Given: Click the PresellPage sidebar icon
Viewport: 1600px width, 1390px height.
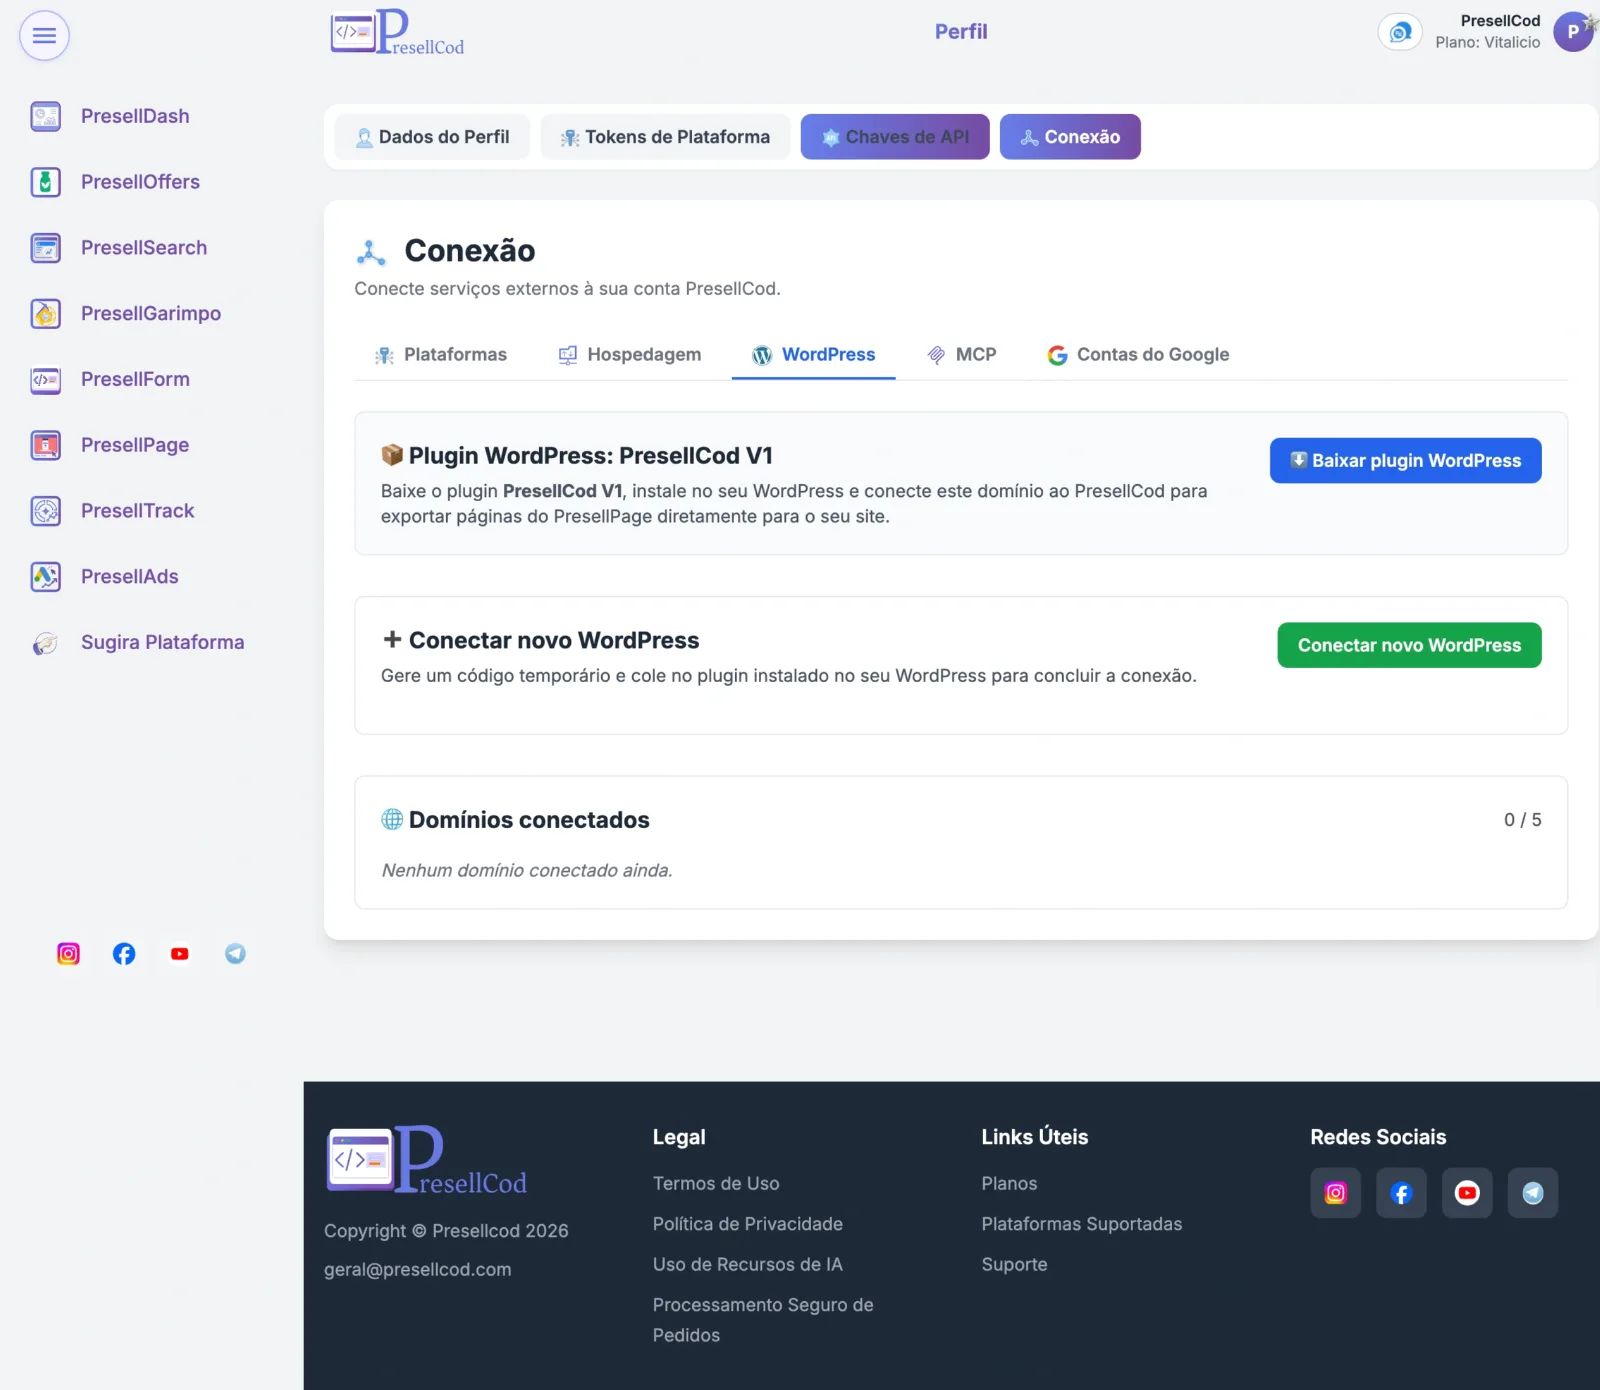Looking at the screenshot, I should (x=46, y=445).
